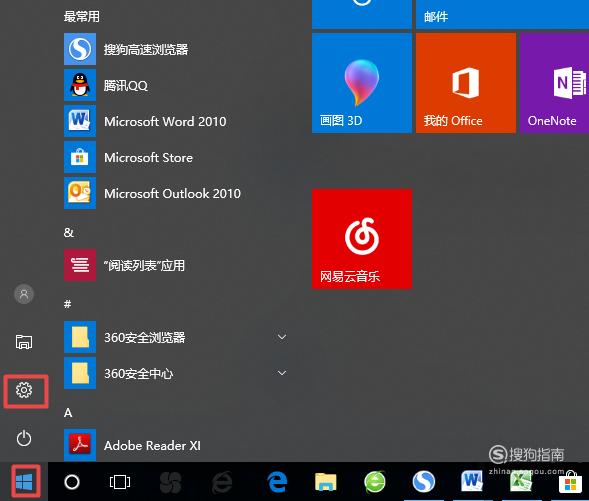The height and width of the screenshot is (501, 589).
Task: Click the & letter group header
Action: [x=68, y=232]
